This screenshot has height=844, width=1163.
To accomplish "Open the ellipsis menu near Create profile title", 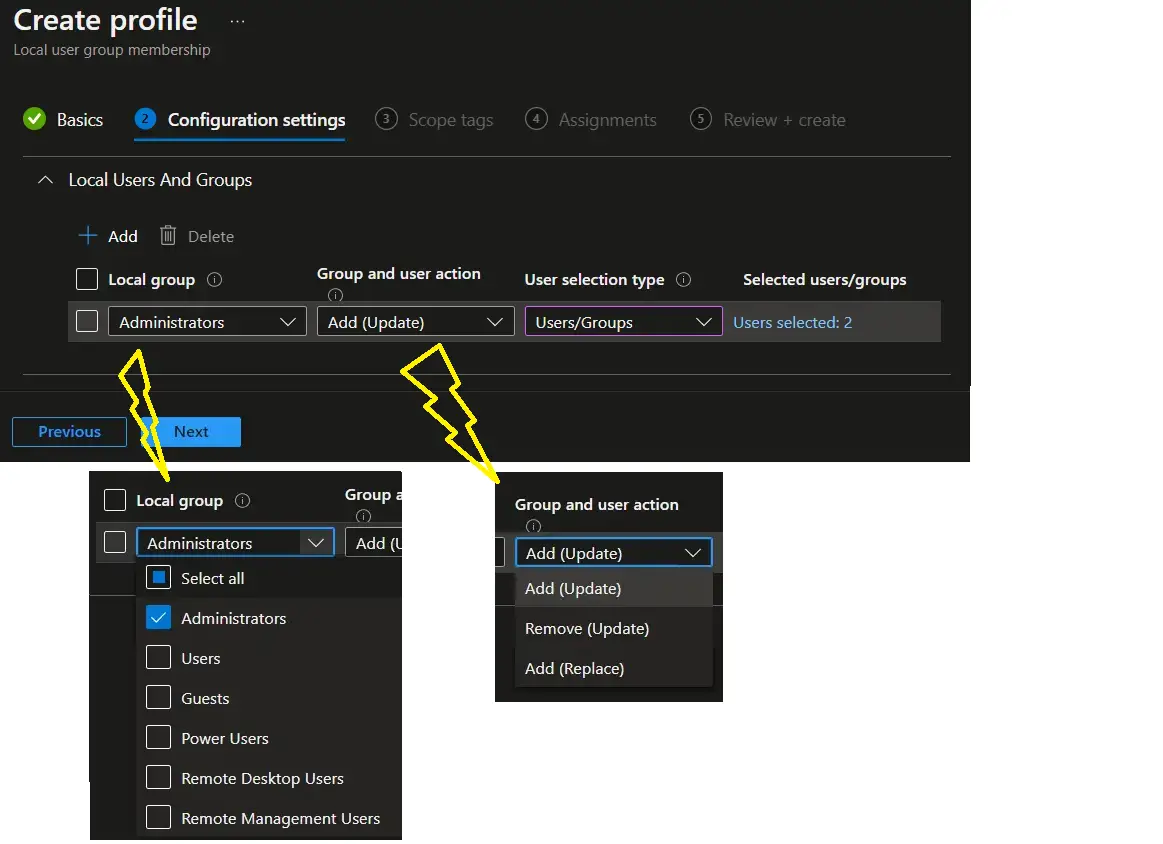I will coord(236,19).
